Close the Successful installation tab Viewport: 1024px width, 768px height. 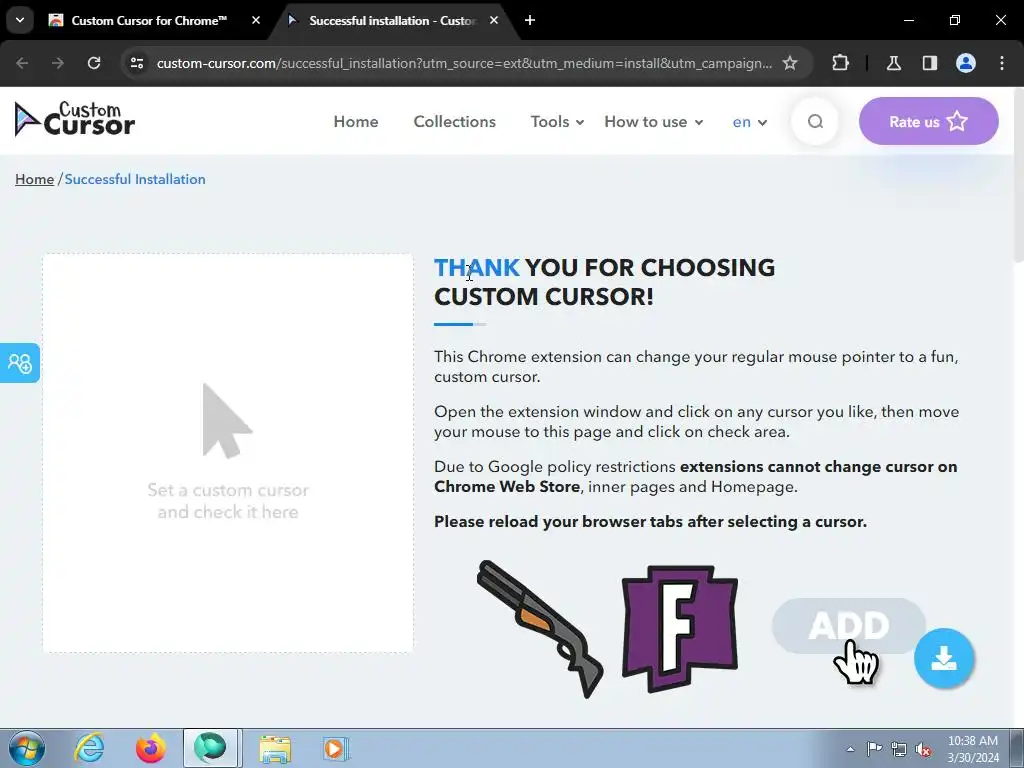click(494, 20)
